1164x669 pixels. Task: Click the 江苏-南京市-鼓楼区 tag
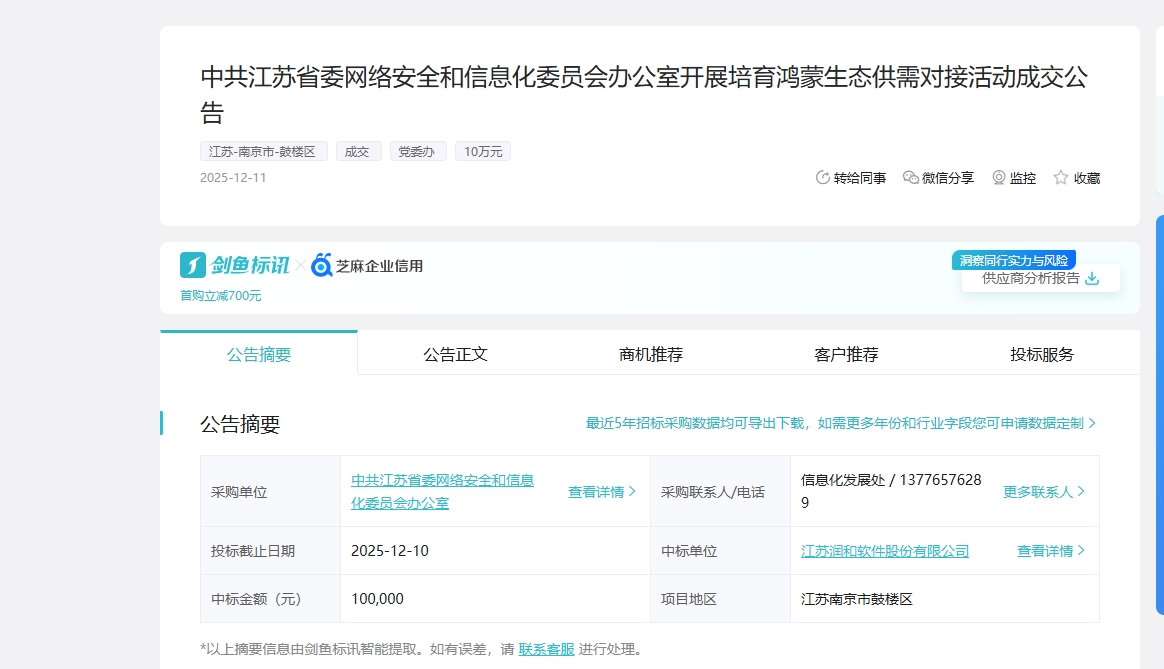263,151
